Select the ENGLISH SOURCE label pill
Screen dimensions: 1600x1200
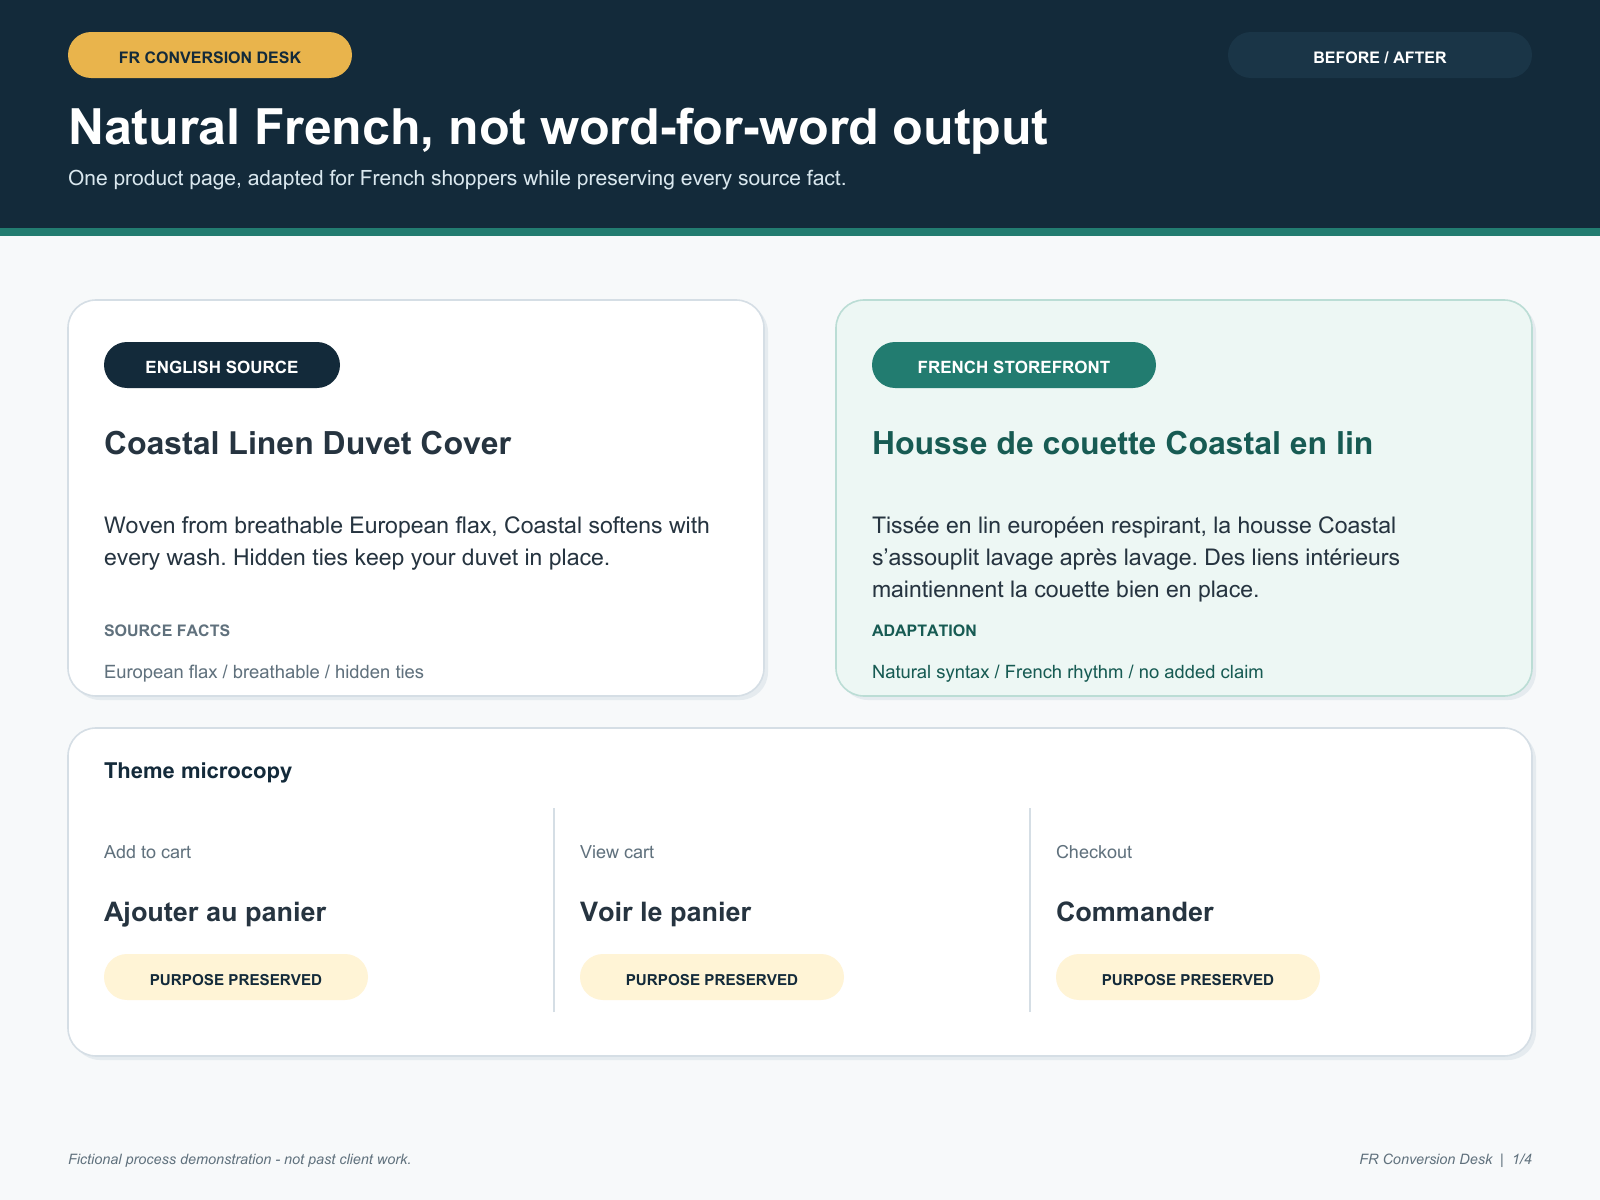click(222, 365)
